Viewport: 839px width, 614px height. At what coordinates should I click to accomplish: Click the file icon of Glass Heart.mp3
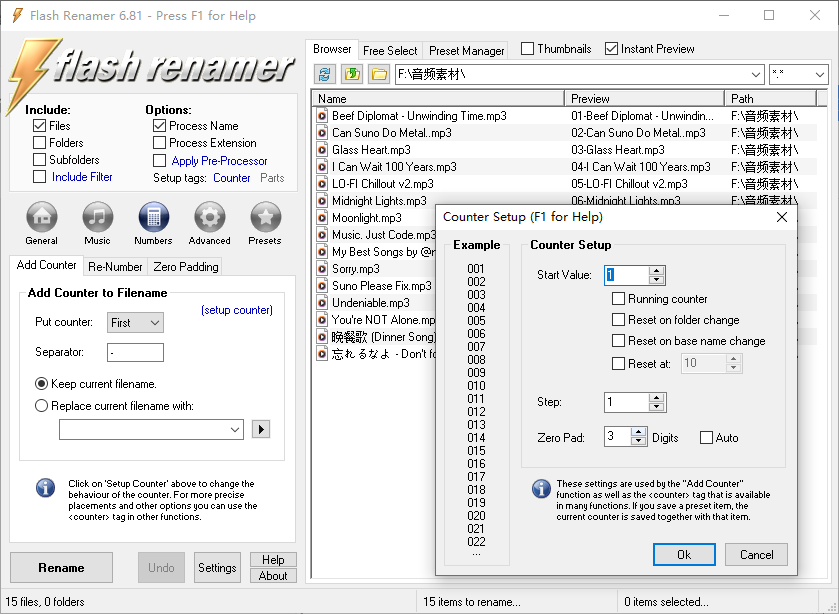(x=322, y=150)
